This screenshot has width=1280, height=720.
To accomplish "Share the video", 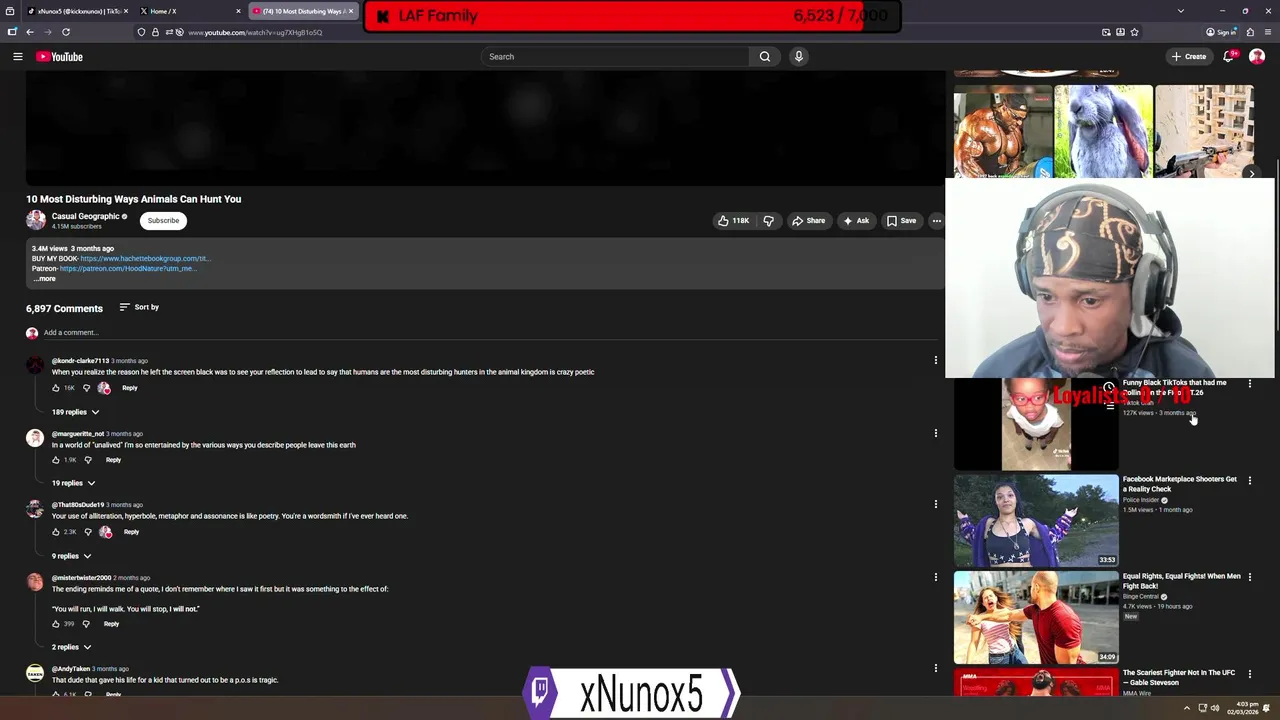I will tap(808, 221).
